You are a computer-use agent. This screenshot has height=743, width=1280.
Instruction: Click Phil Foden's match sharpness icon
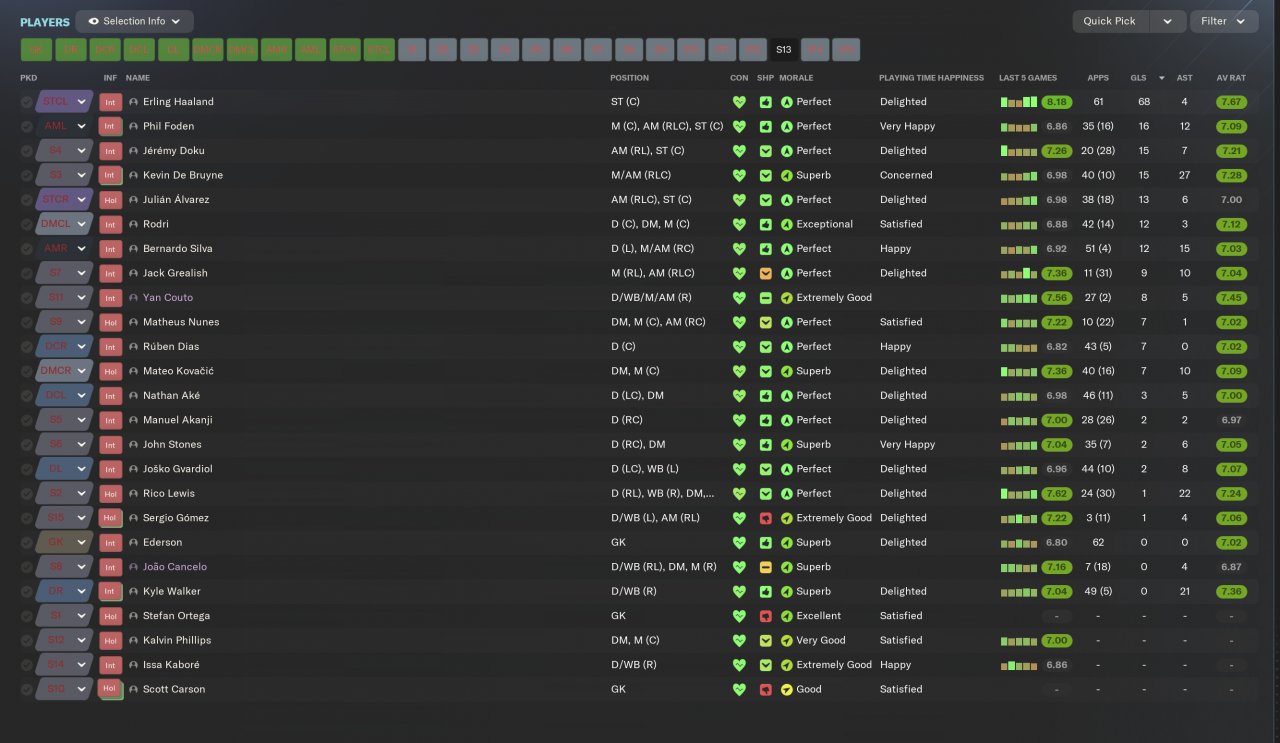(x=765, y=127)
